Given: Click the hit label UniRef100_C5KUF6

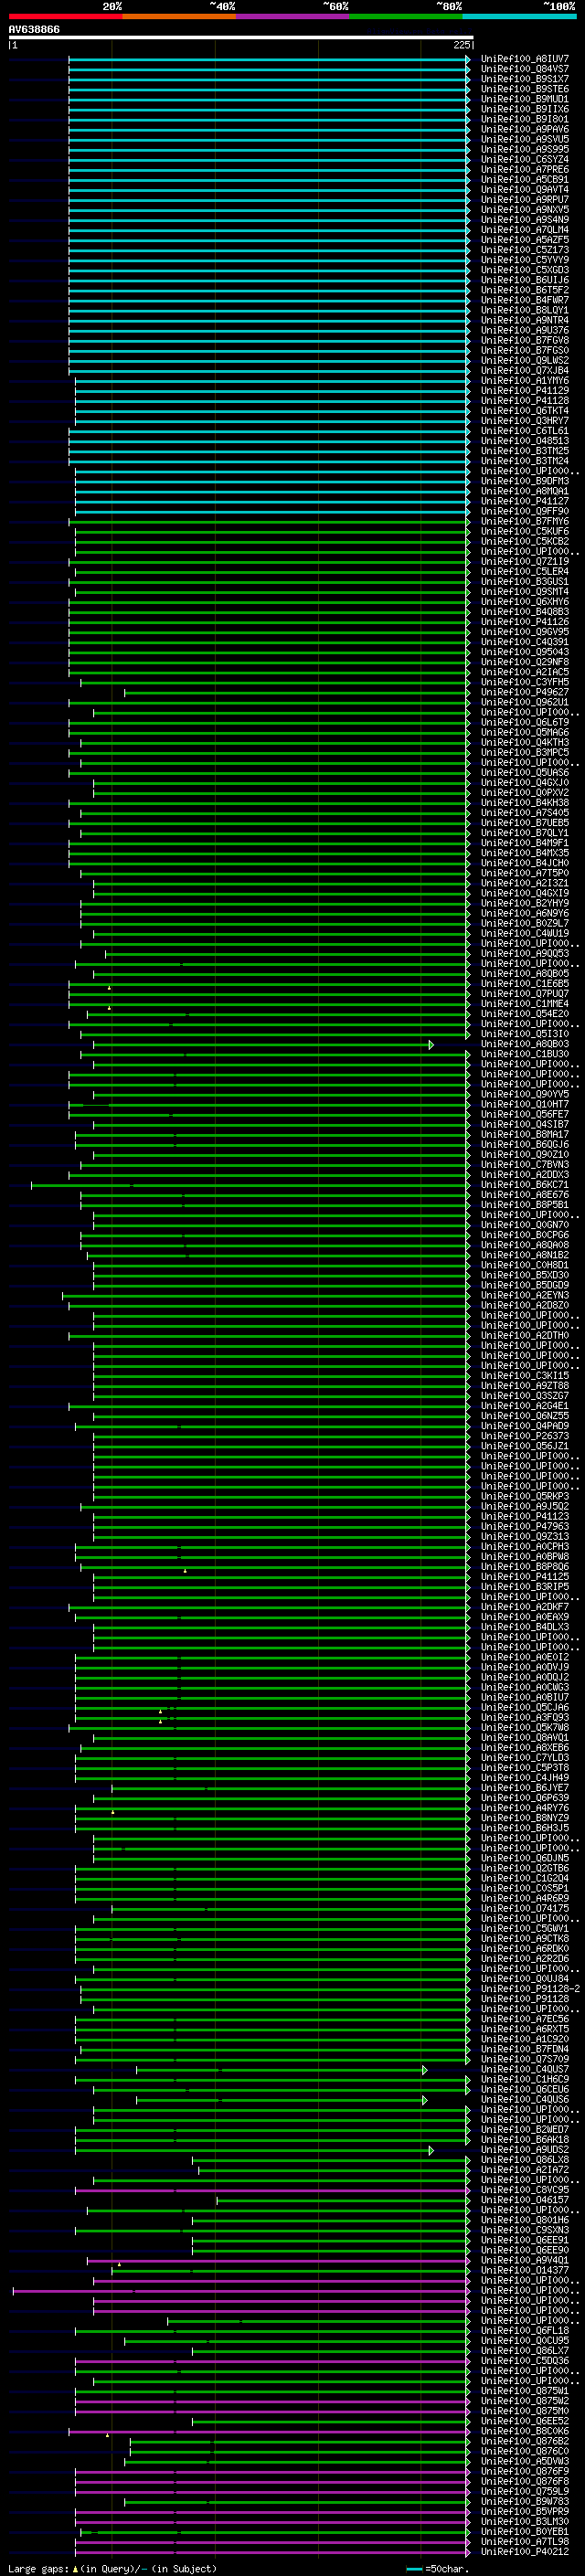Looking at the screenshot, I should (x=524, y=531).
